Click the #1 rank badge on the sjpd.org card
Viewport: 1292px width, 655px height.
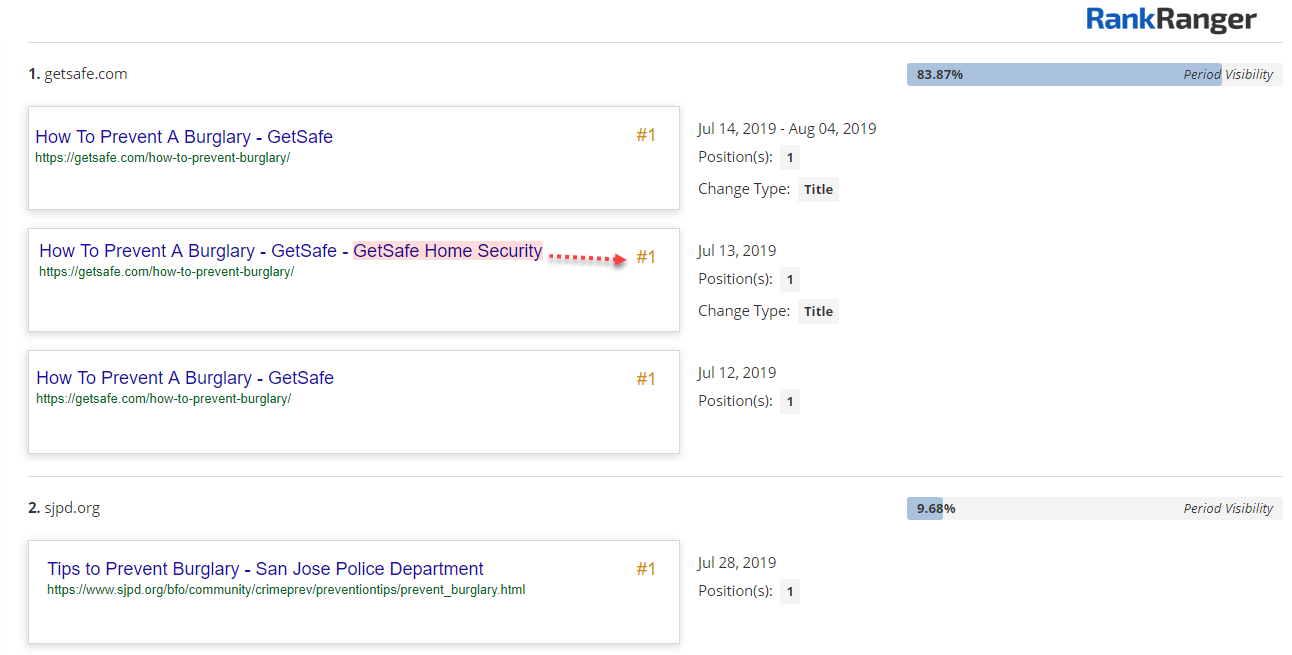pyautogui.click(x=646, y=569)
